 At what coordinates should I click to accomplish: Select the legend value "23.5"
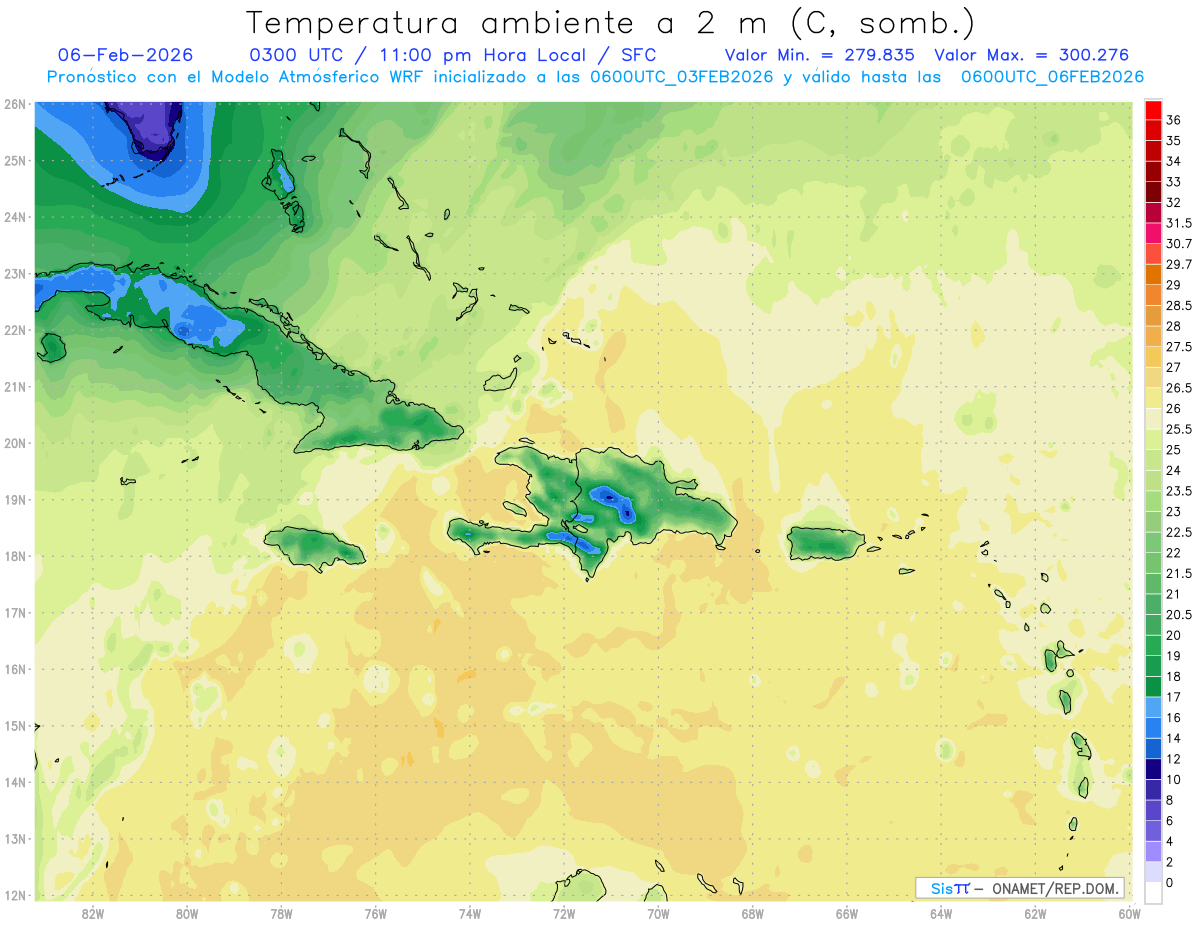tap(1179, 491)
